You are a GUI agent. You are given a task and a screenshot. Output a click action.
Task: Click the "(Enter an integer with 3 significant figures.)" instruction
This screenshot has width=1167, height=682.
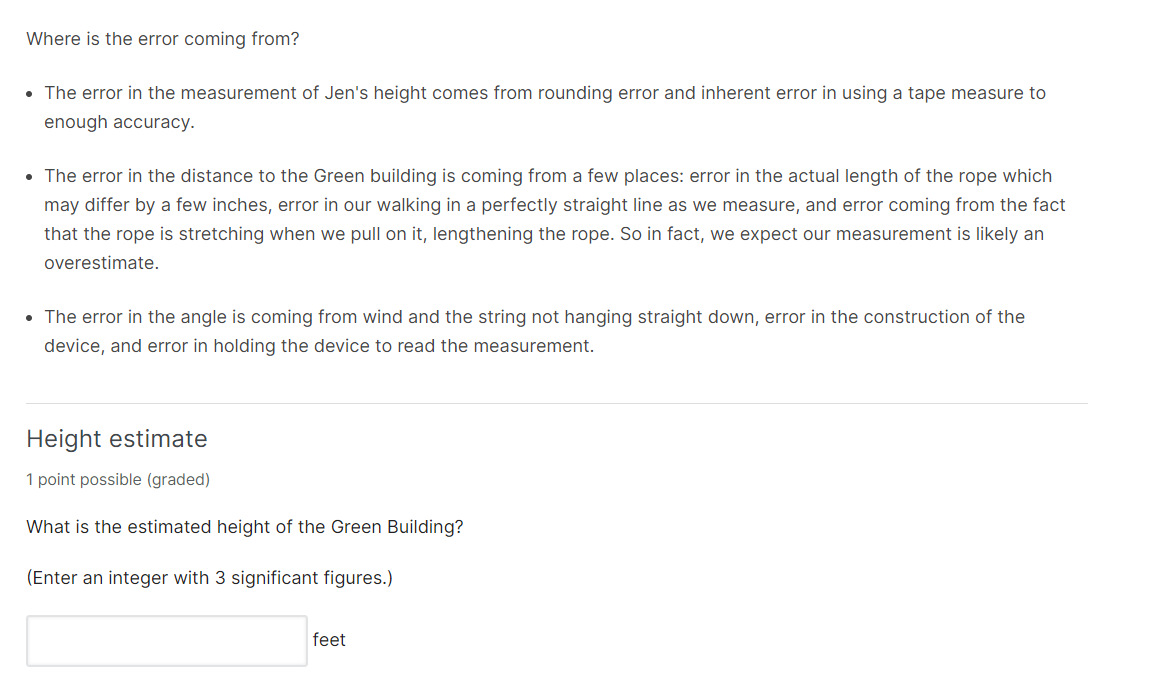(x=210, y=577)
